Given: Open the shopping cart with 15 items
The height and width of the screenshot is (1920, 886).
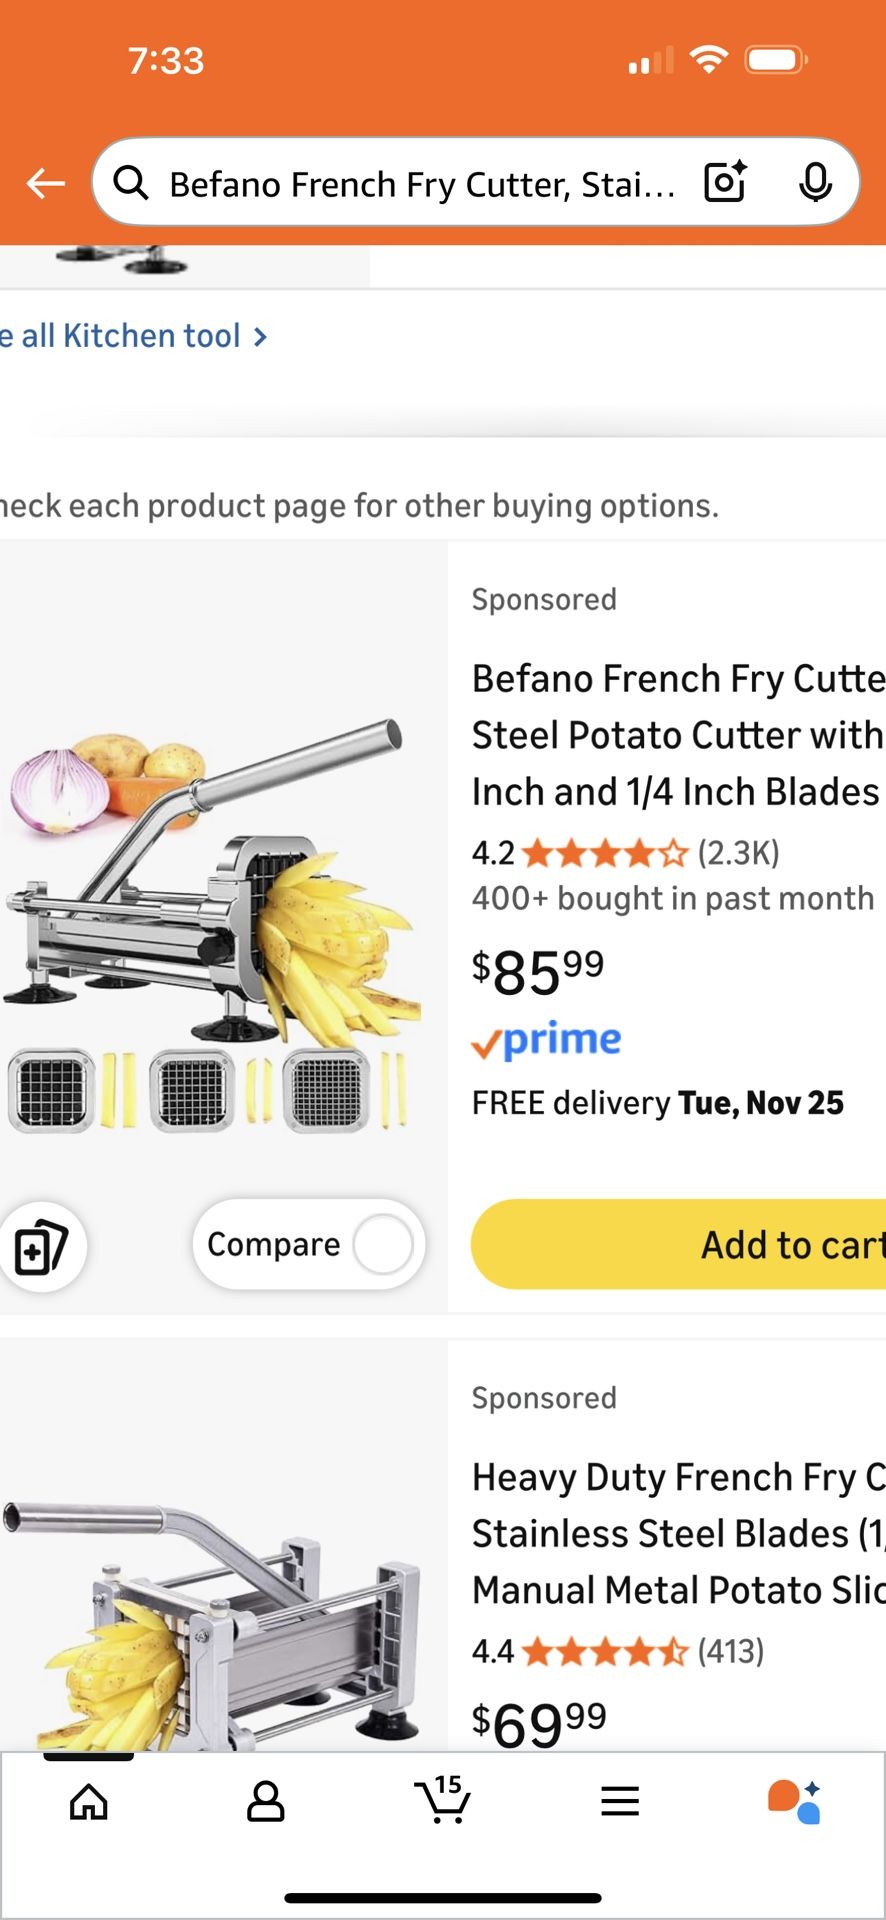Looking at the screenshot, I should click(x=442, y=1801).
